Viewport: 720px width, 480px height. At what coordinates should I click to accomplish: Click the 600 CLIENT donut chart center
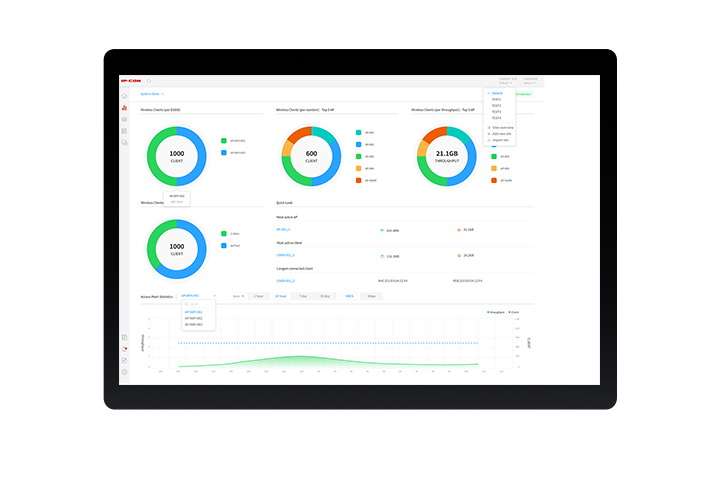pos(311,156)
